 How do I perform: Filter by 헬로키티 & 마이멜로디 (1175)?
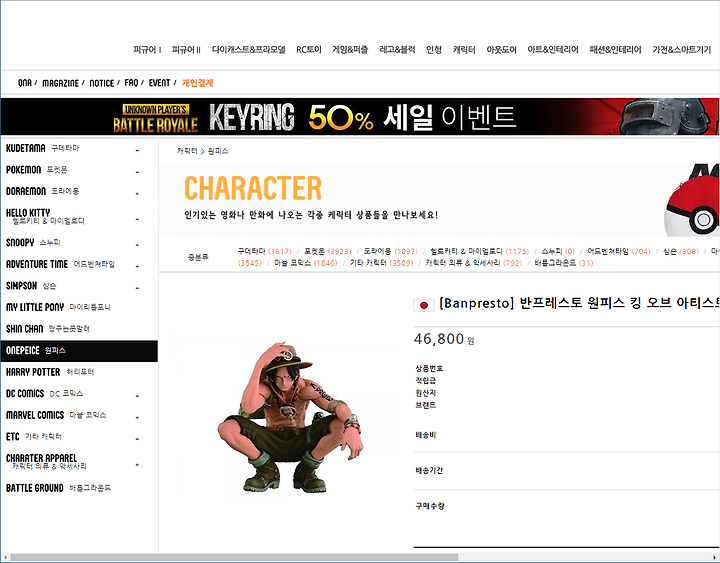pos(479,251)
